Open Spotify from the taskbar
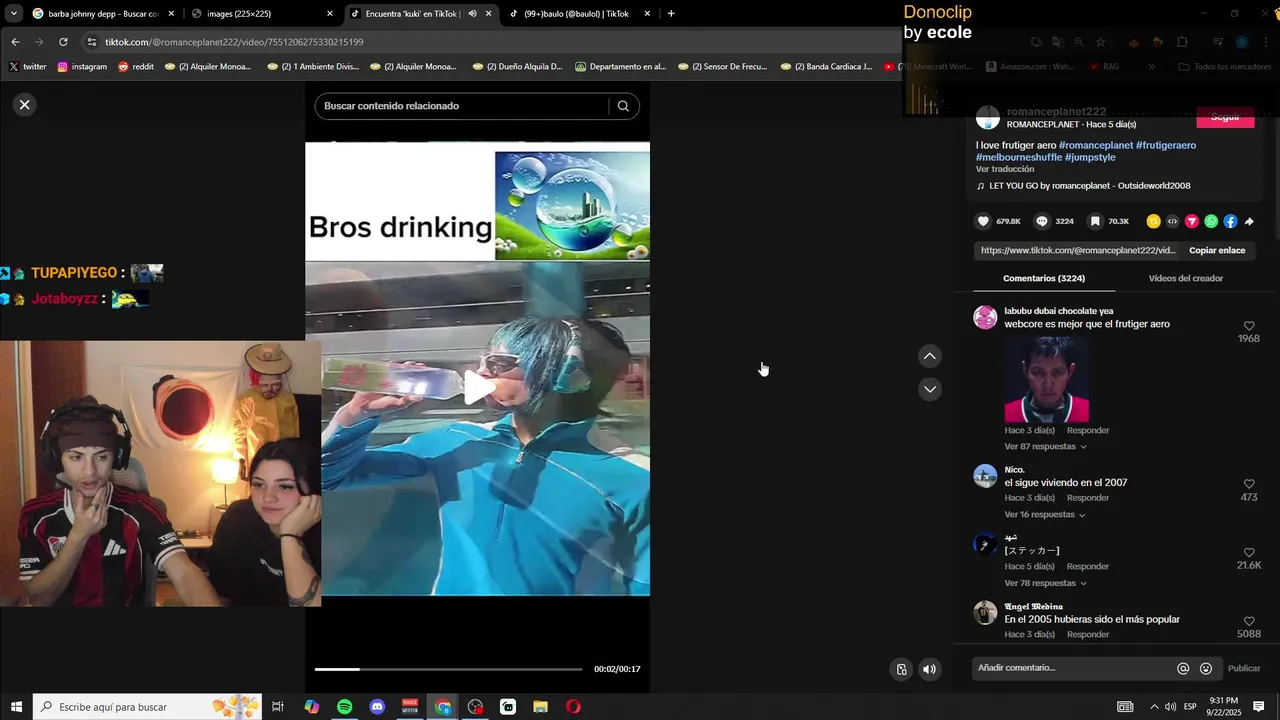1280x720 pixels. [344, 707]
